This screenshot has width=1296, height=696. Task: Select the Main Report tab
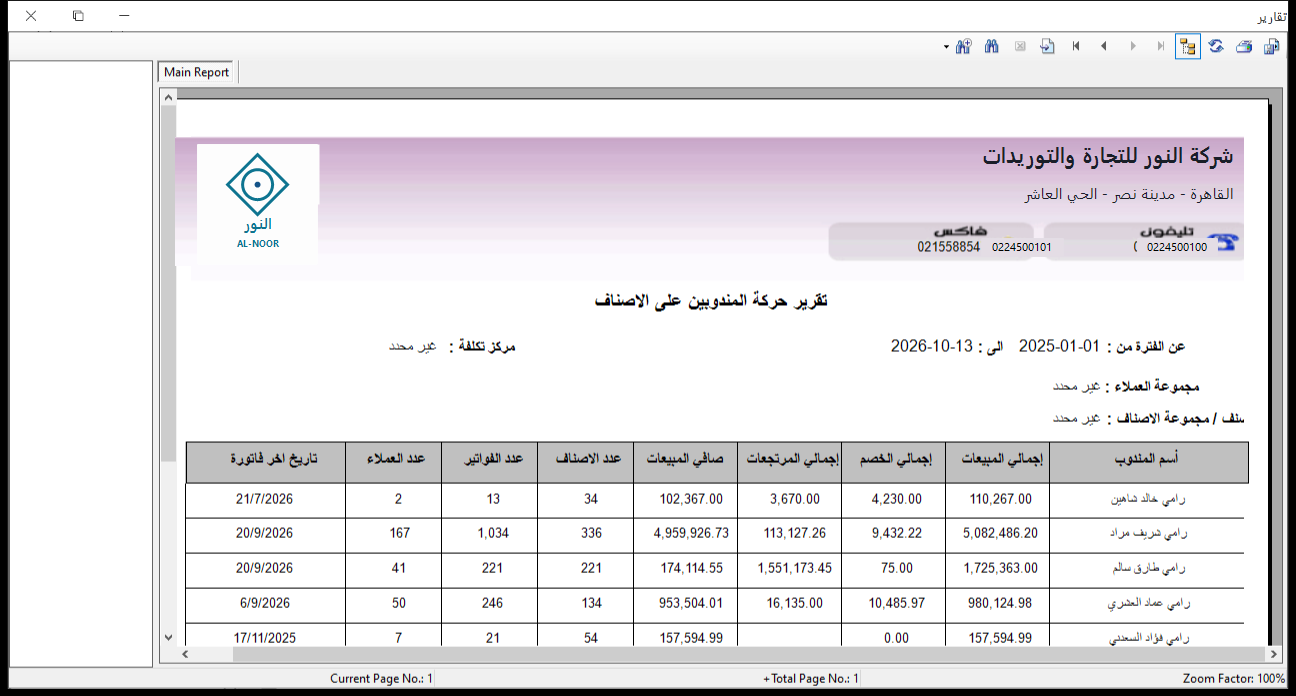click(197, 72)
